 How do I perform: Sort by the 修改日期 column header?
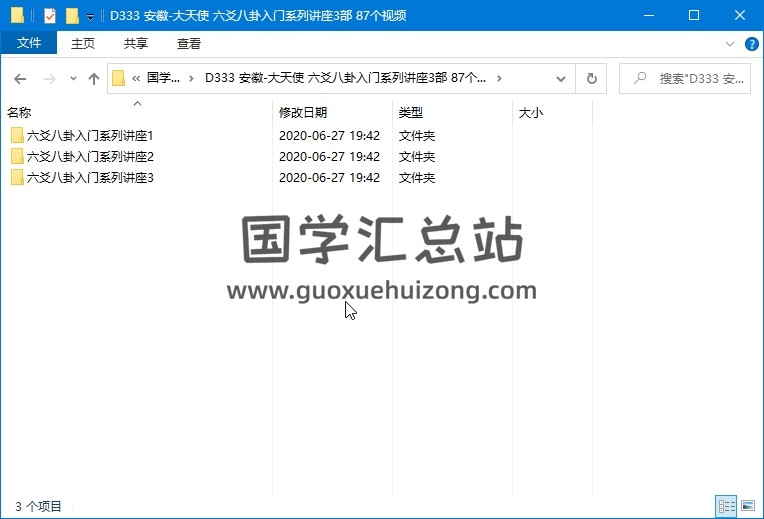pyautogui.click(x=303, y=113)
